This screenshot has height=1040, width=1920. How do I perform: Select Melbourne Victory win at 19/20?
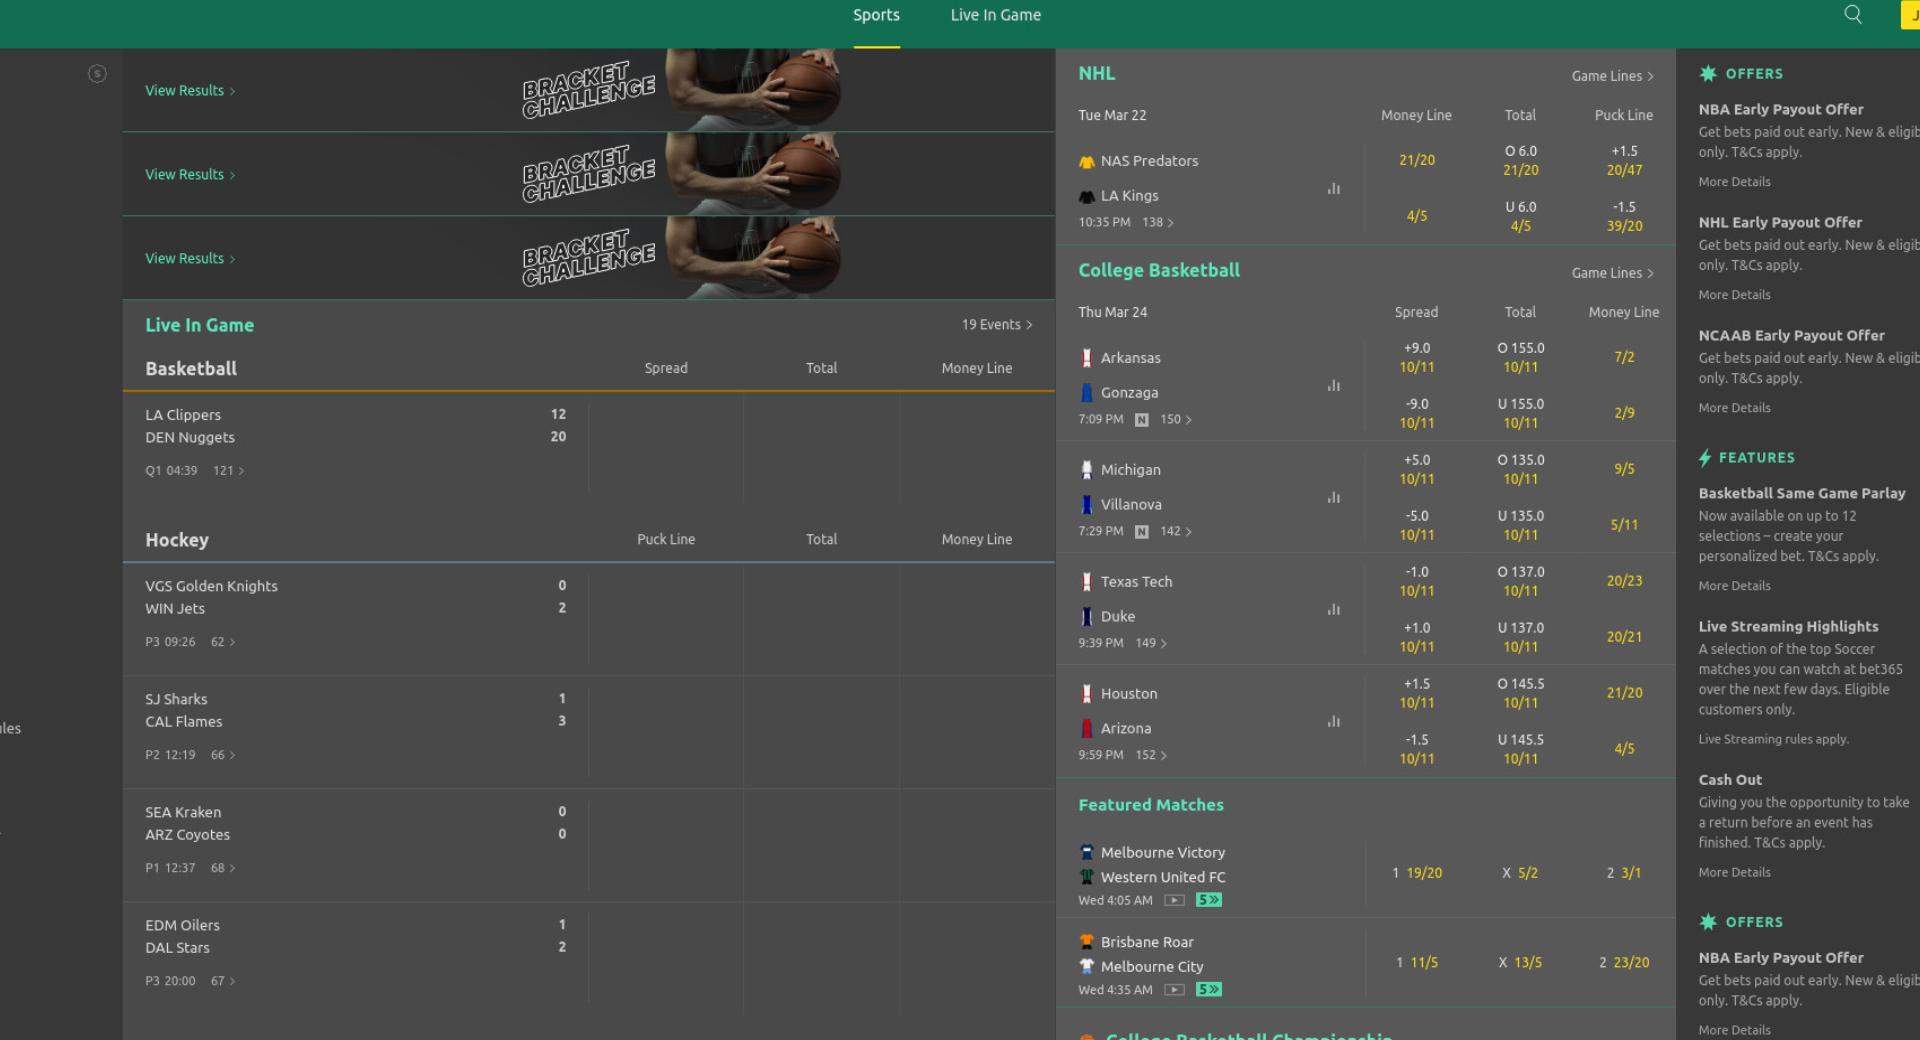pyautogui.click(x=1416, y=873)
